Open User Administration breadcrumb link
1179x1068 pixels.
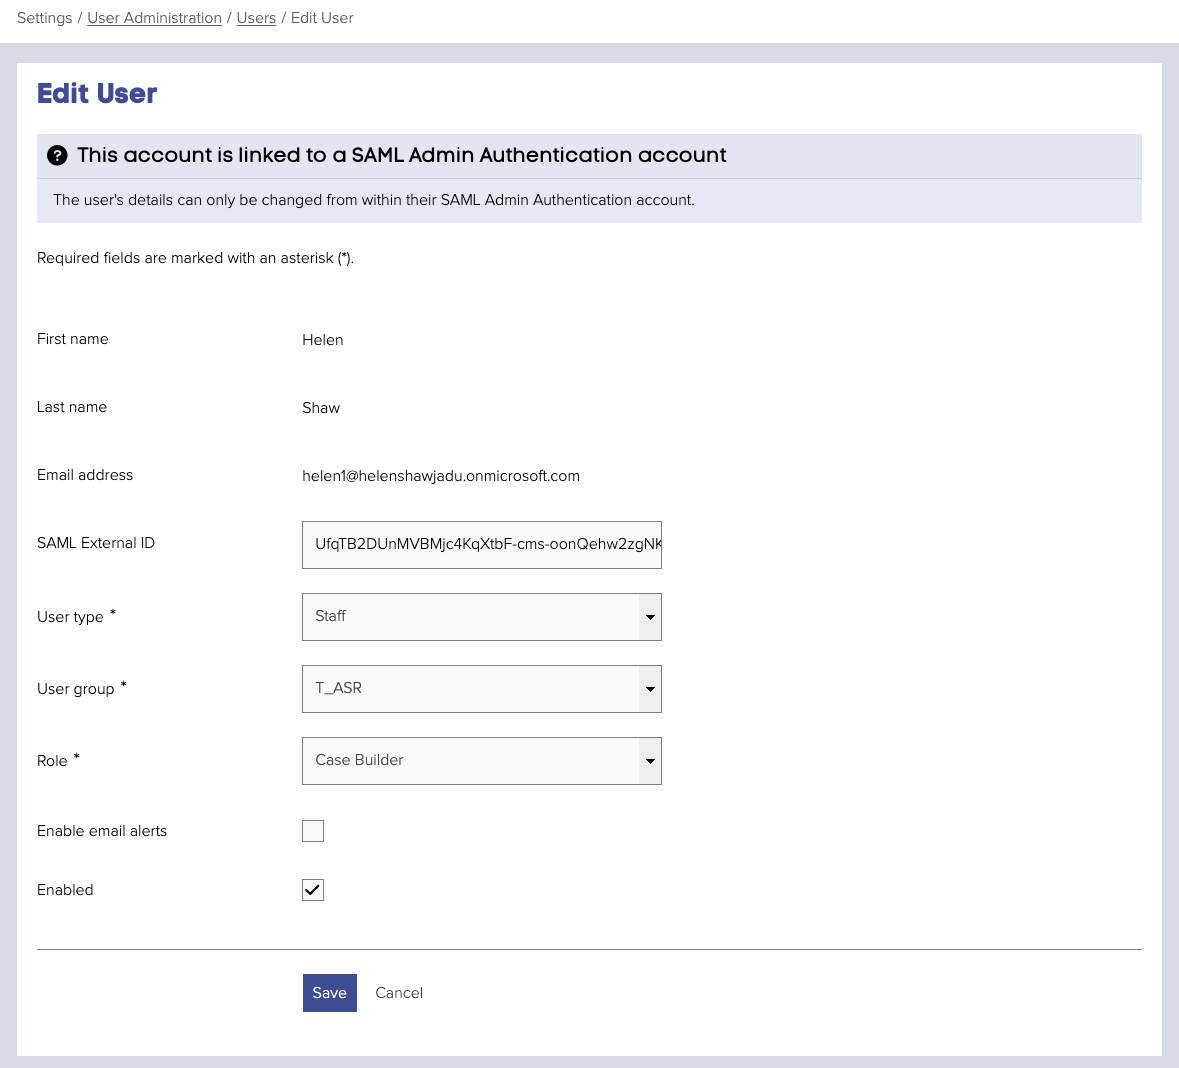point(154,18)
